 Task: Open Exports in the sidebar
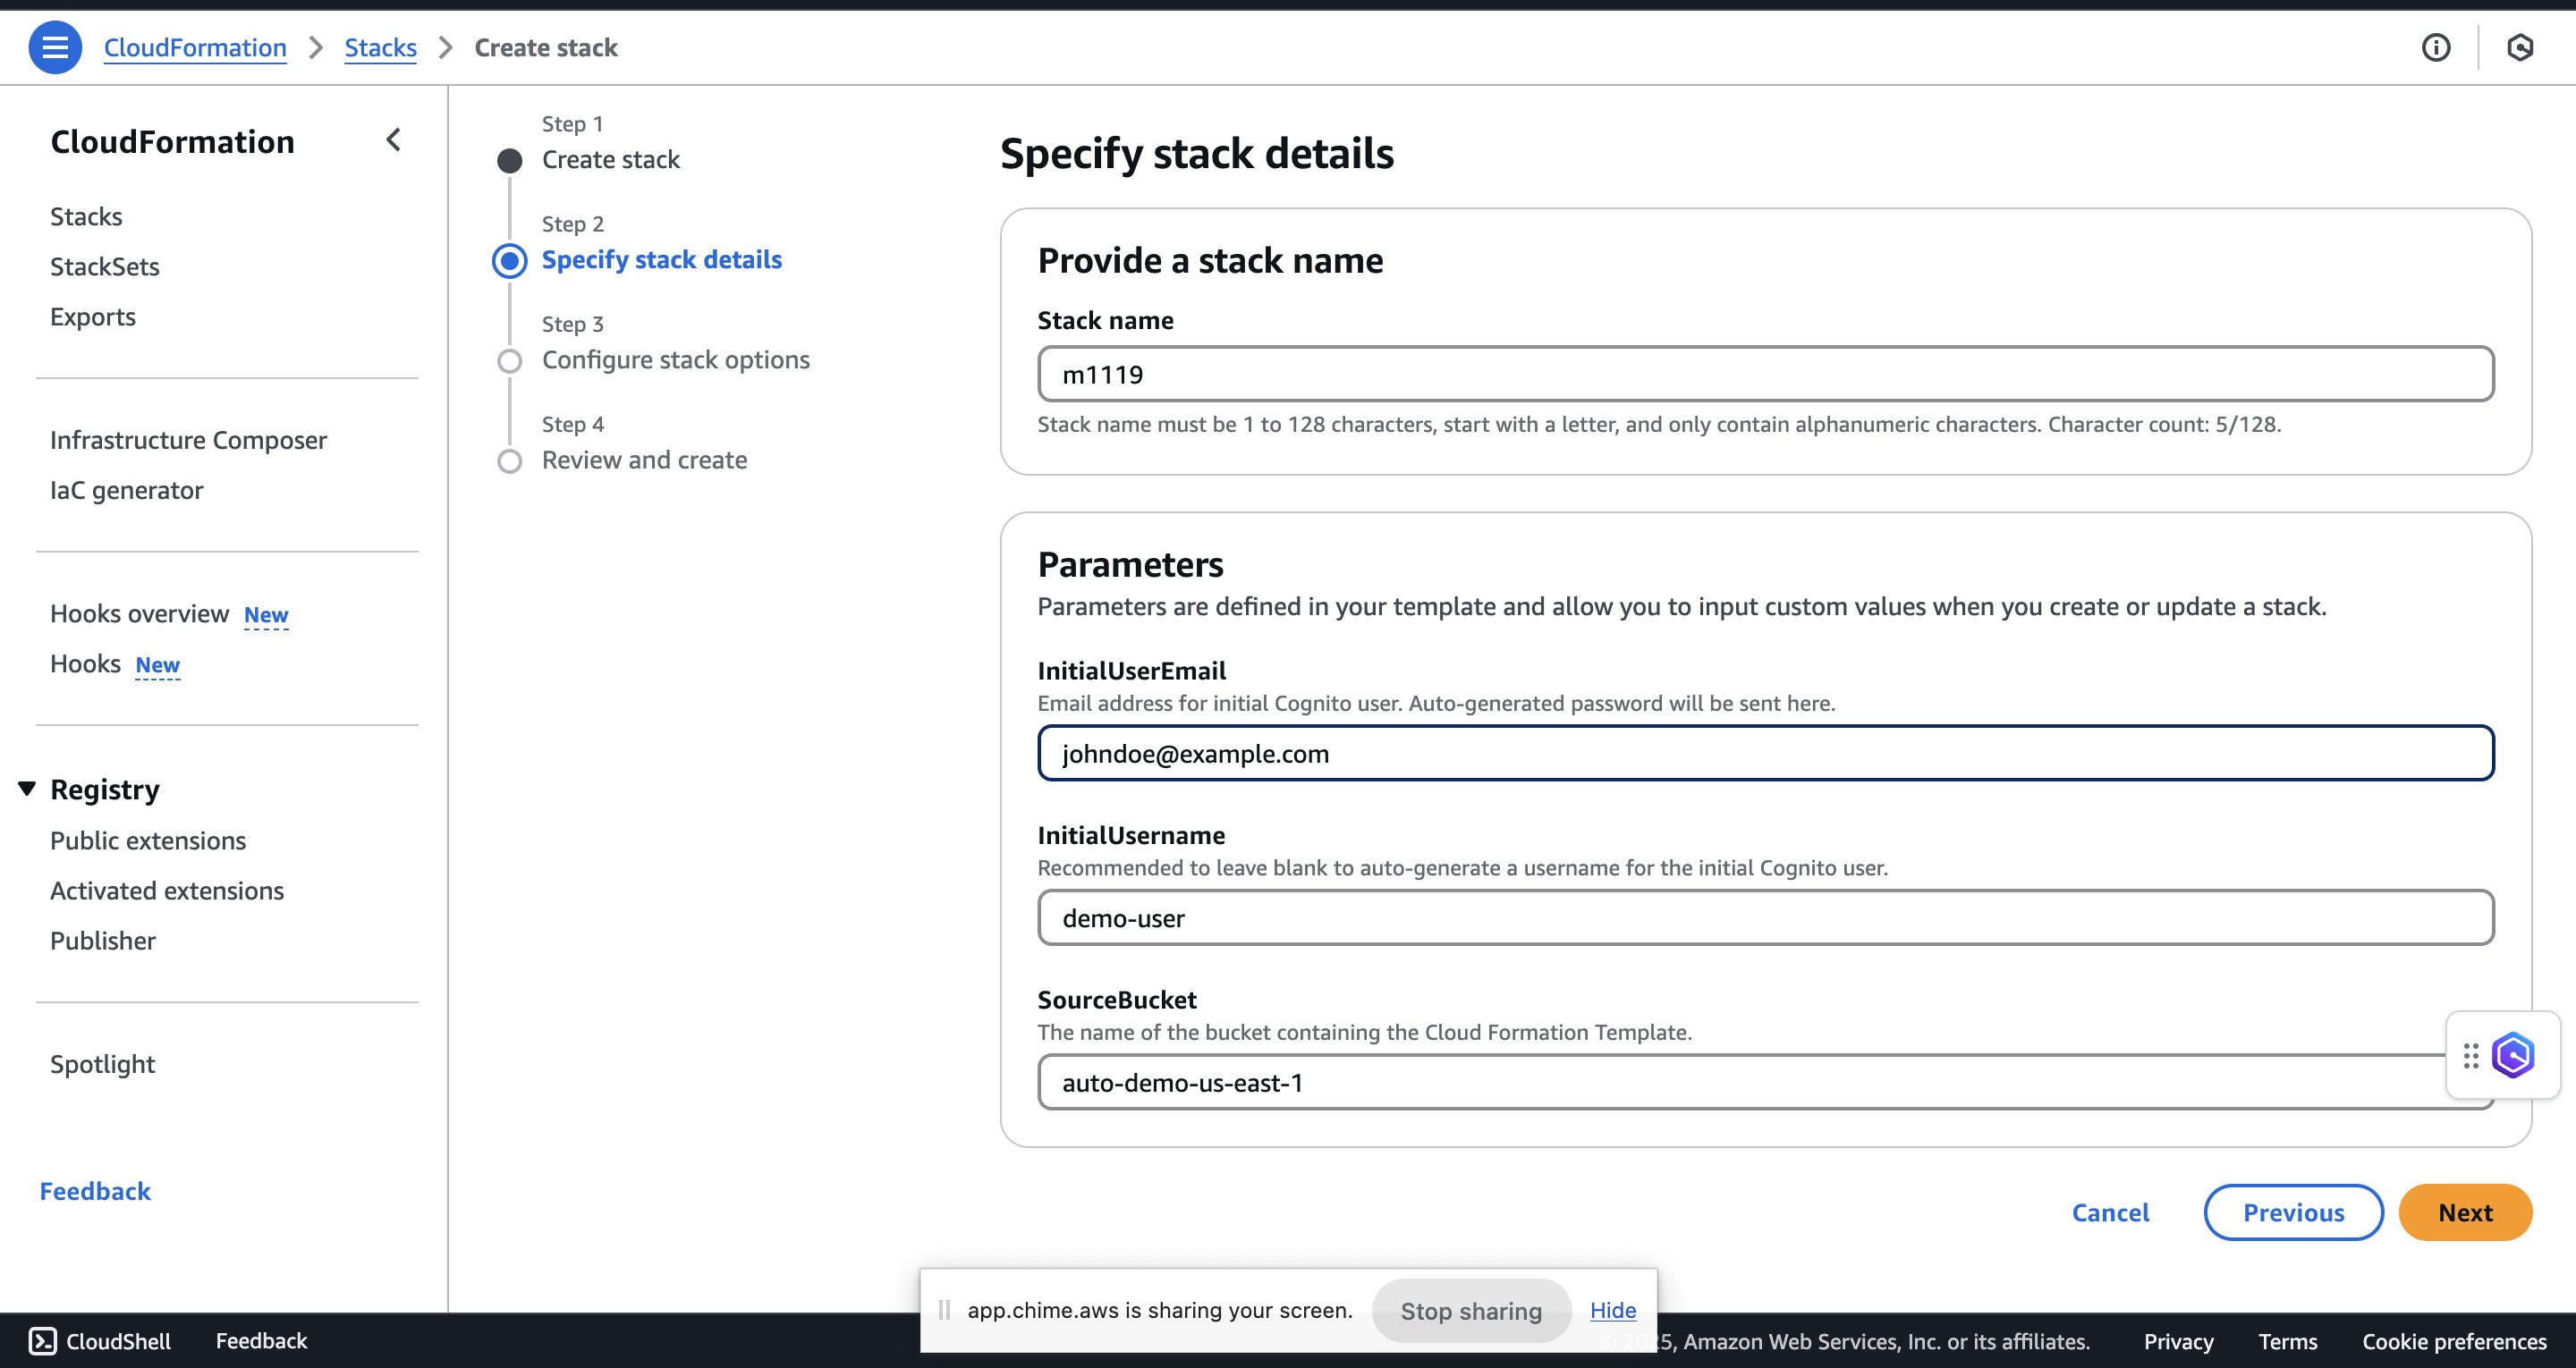(x=93, y=316)
